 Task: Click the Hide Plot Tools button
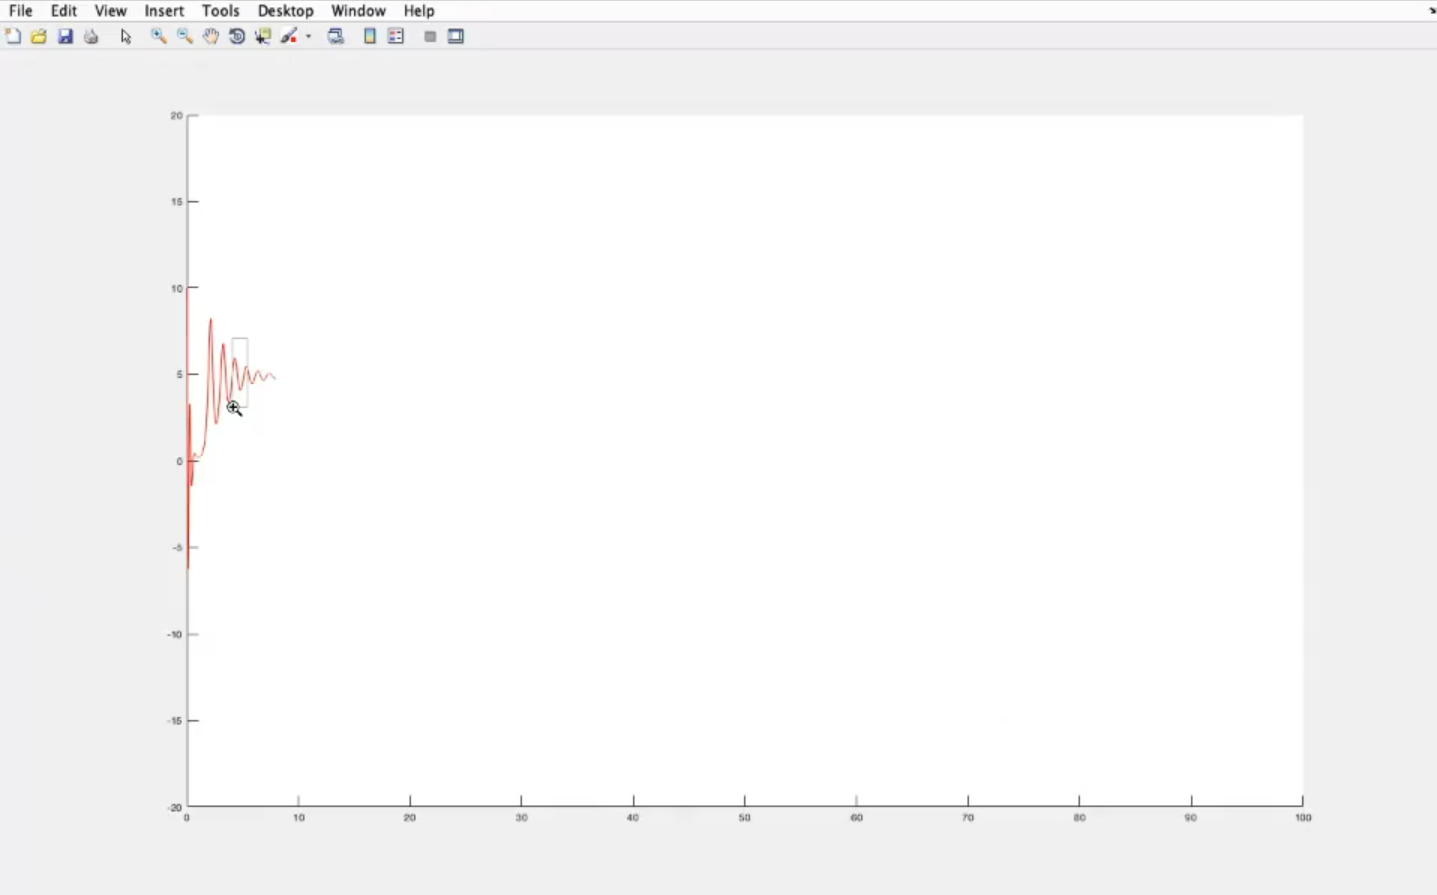click(x=430, y=37)
